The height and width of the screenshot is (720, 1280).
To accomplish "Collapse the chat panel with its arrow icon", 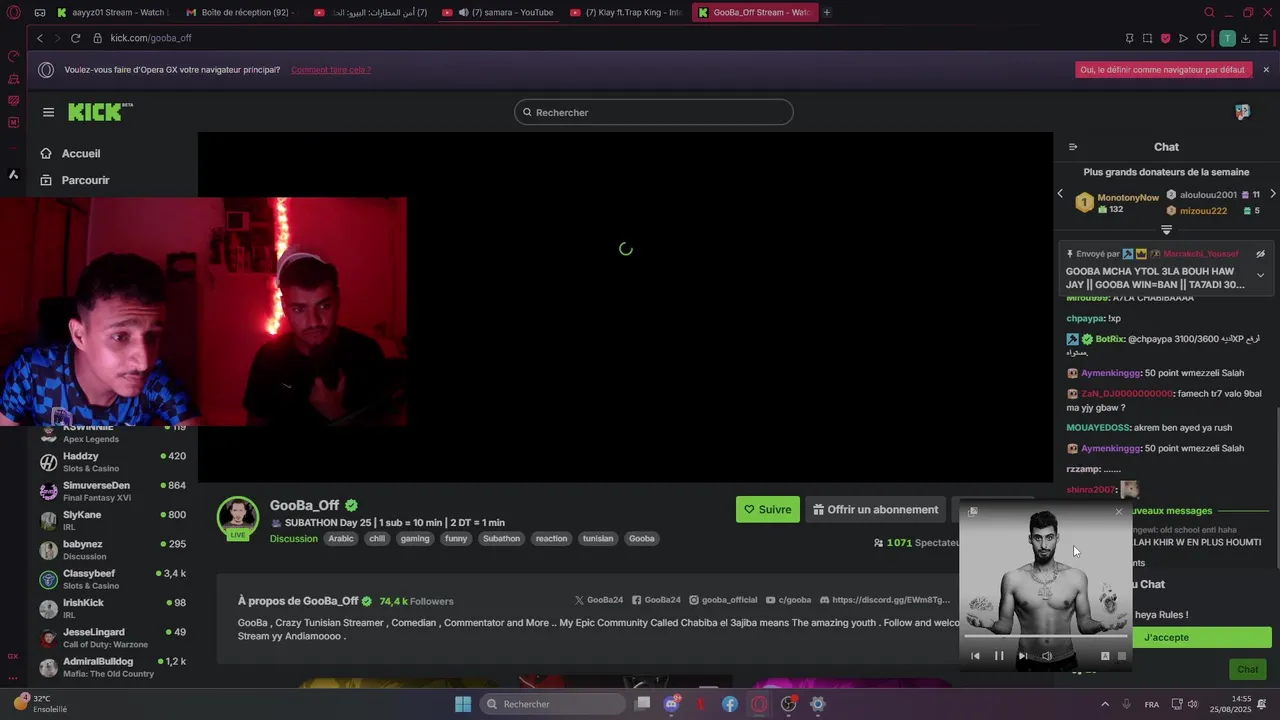I will pyautogui.click(x=1073, y=147).
